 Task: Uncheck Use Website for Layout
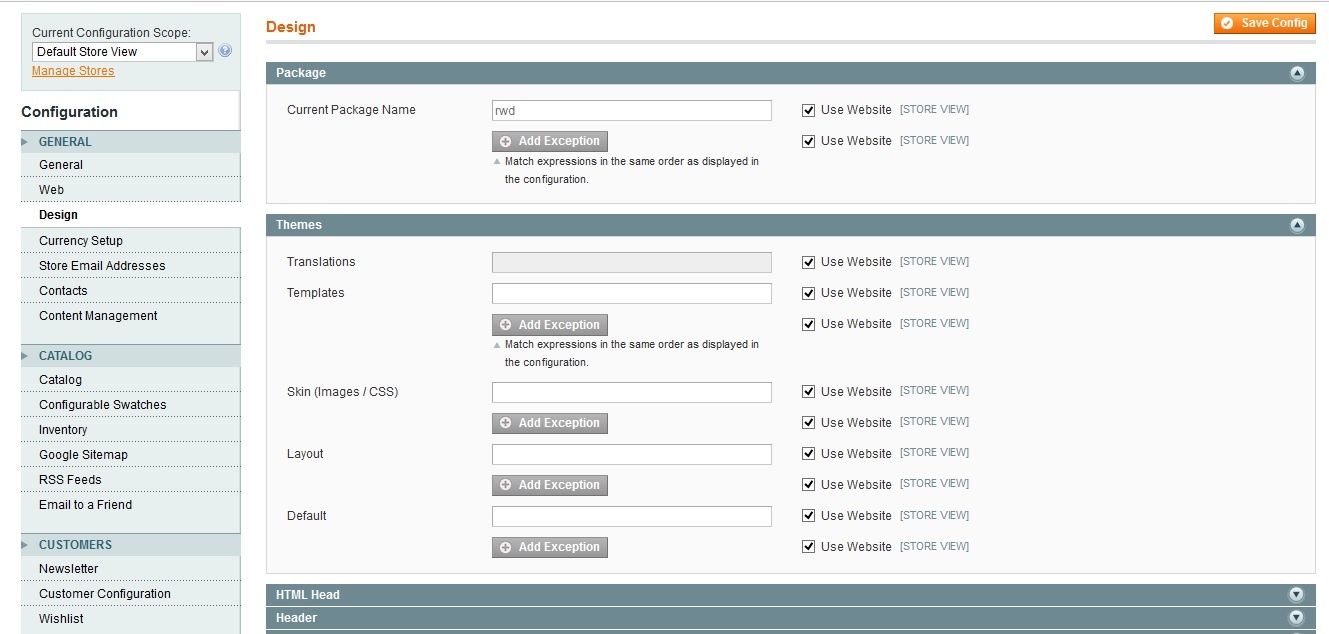coord(808,454)
